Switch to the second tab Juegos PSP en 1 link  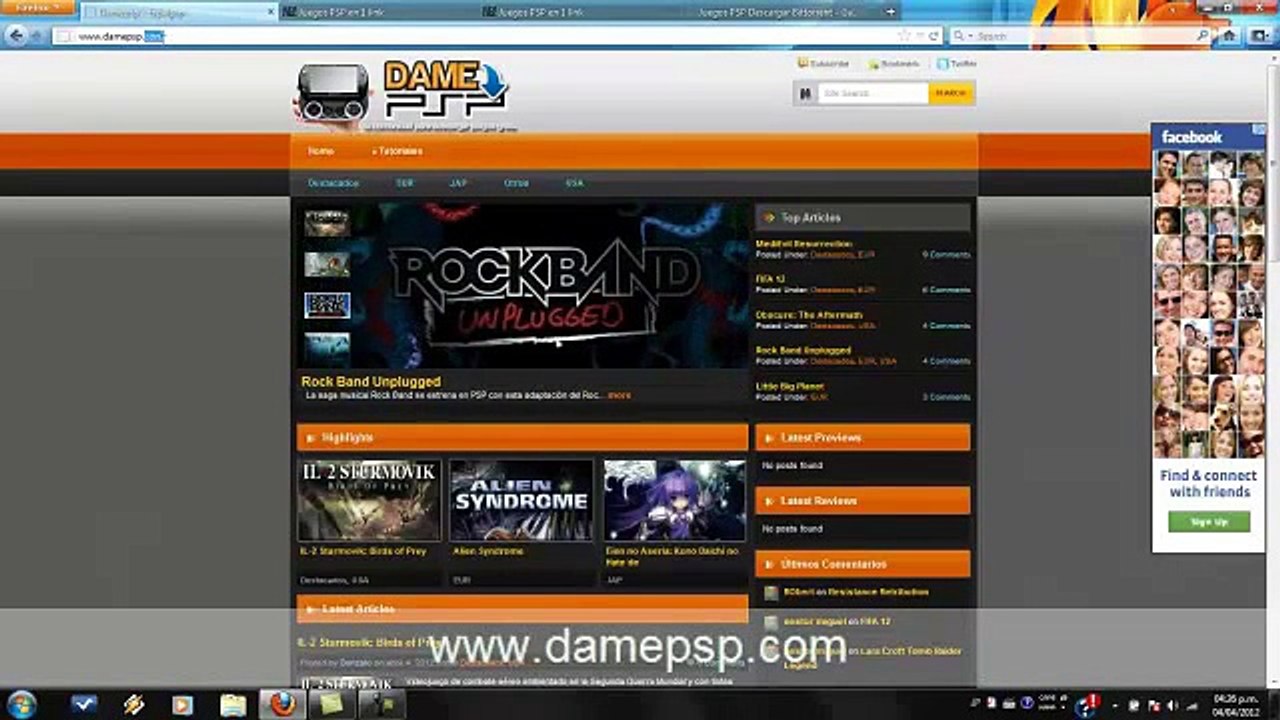click(377, 12)
